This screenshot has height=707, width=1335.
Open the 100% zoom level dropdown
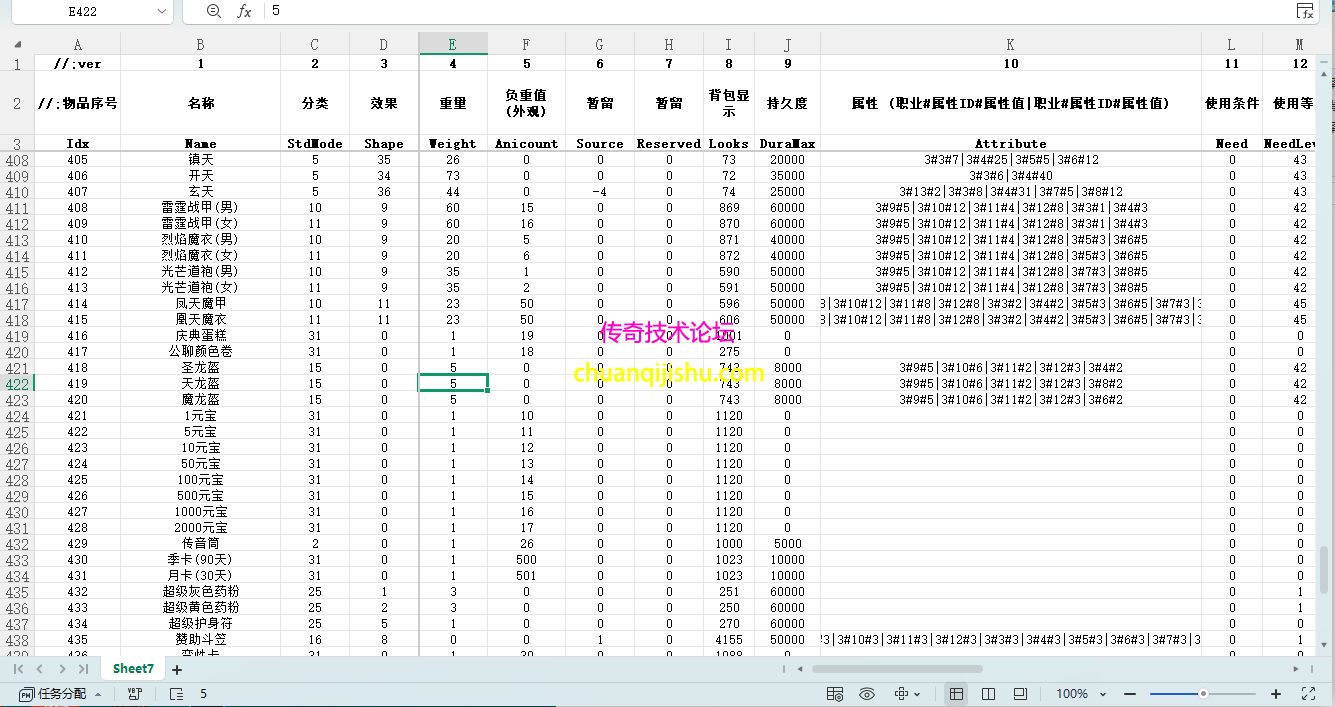pos(1085,692)
